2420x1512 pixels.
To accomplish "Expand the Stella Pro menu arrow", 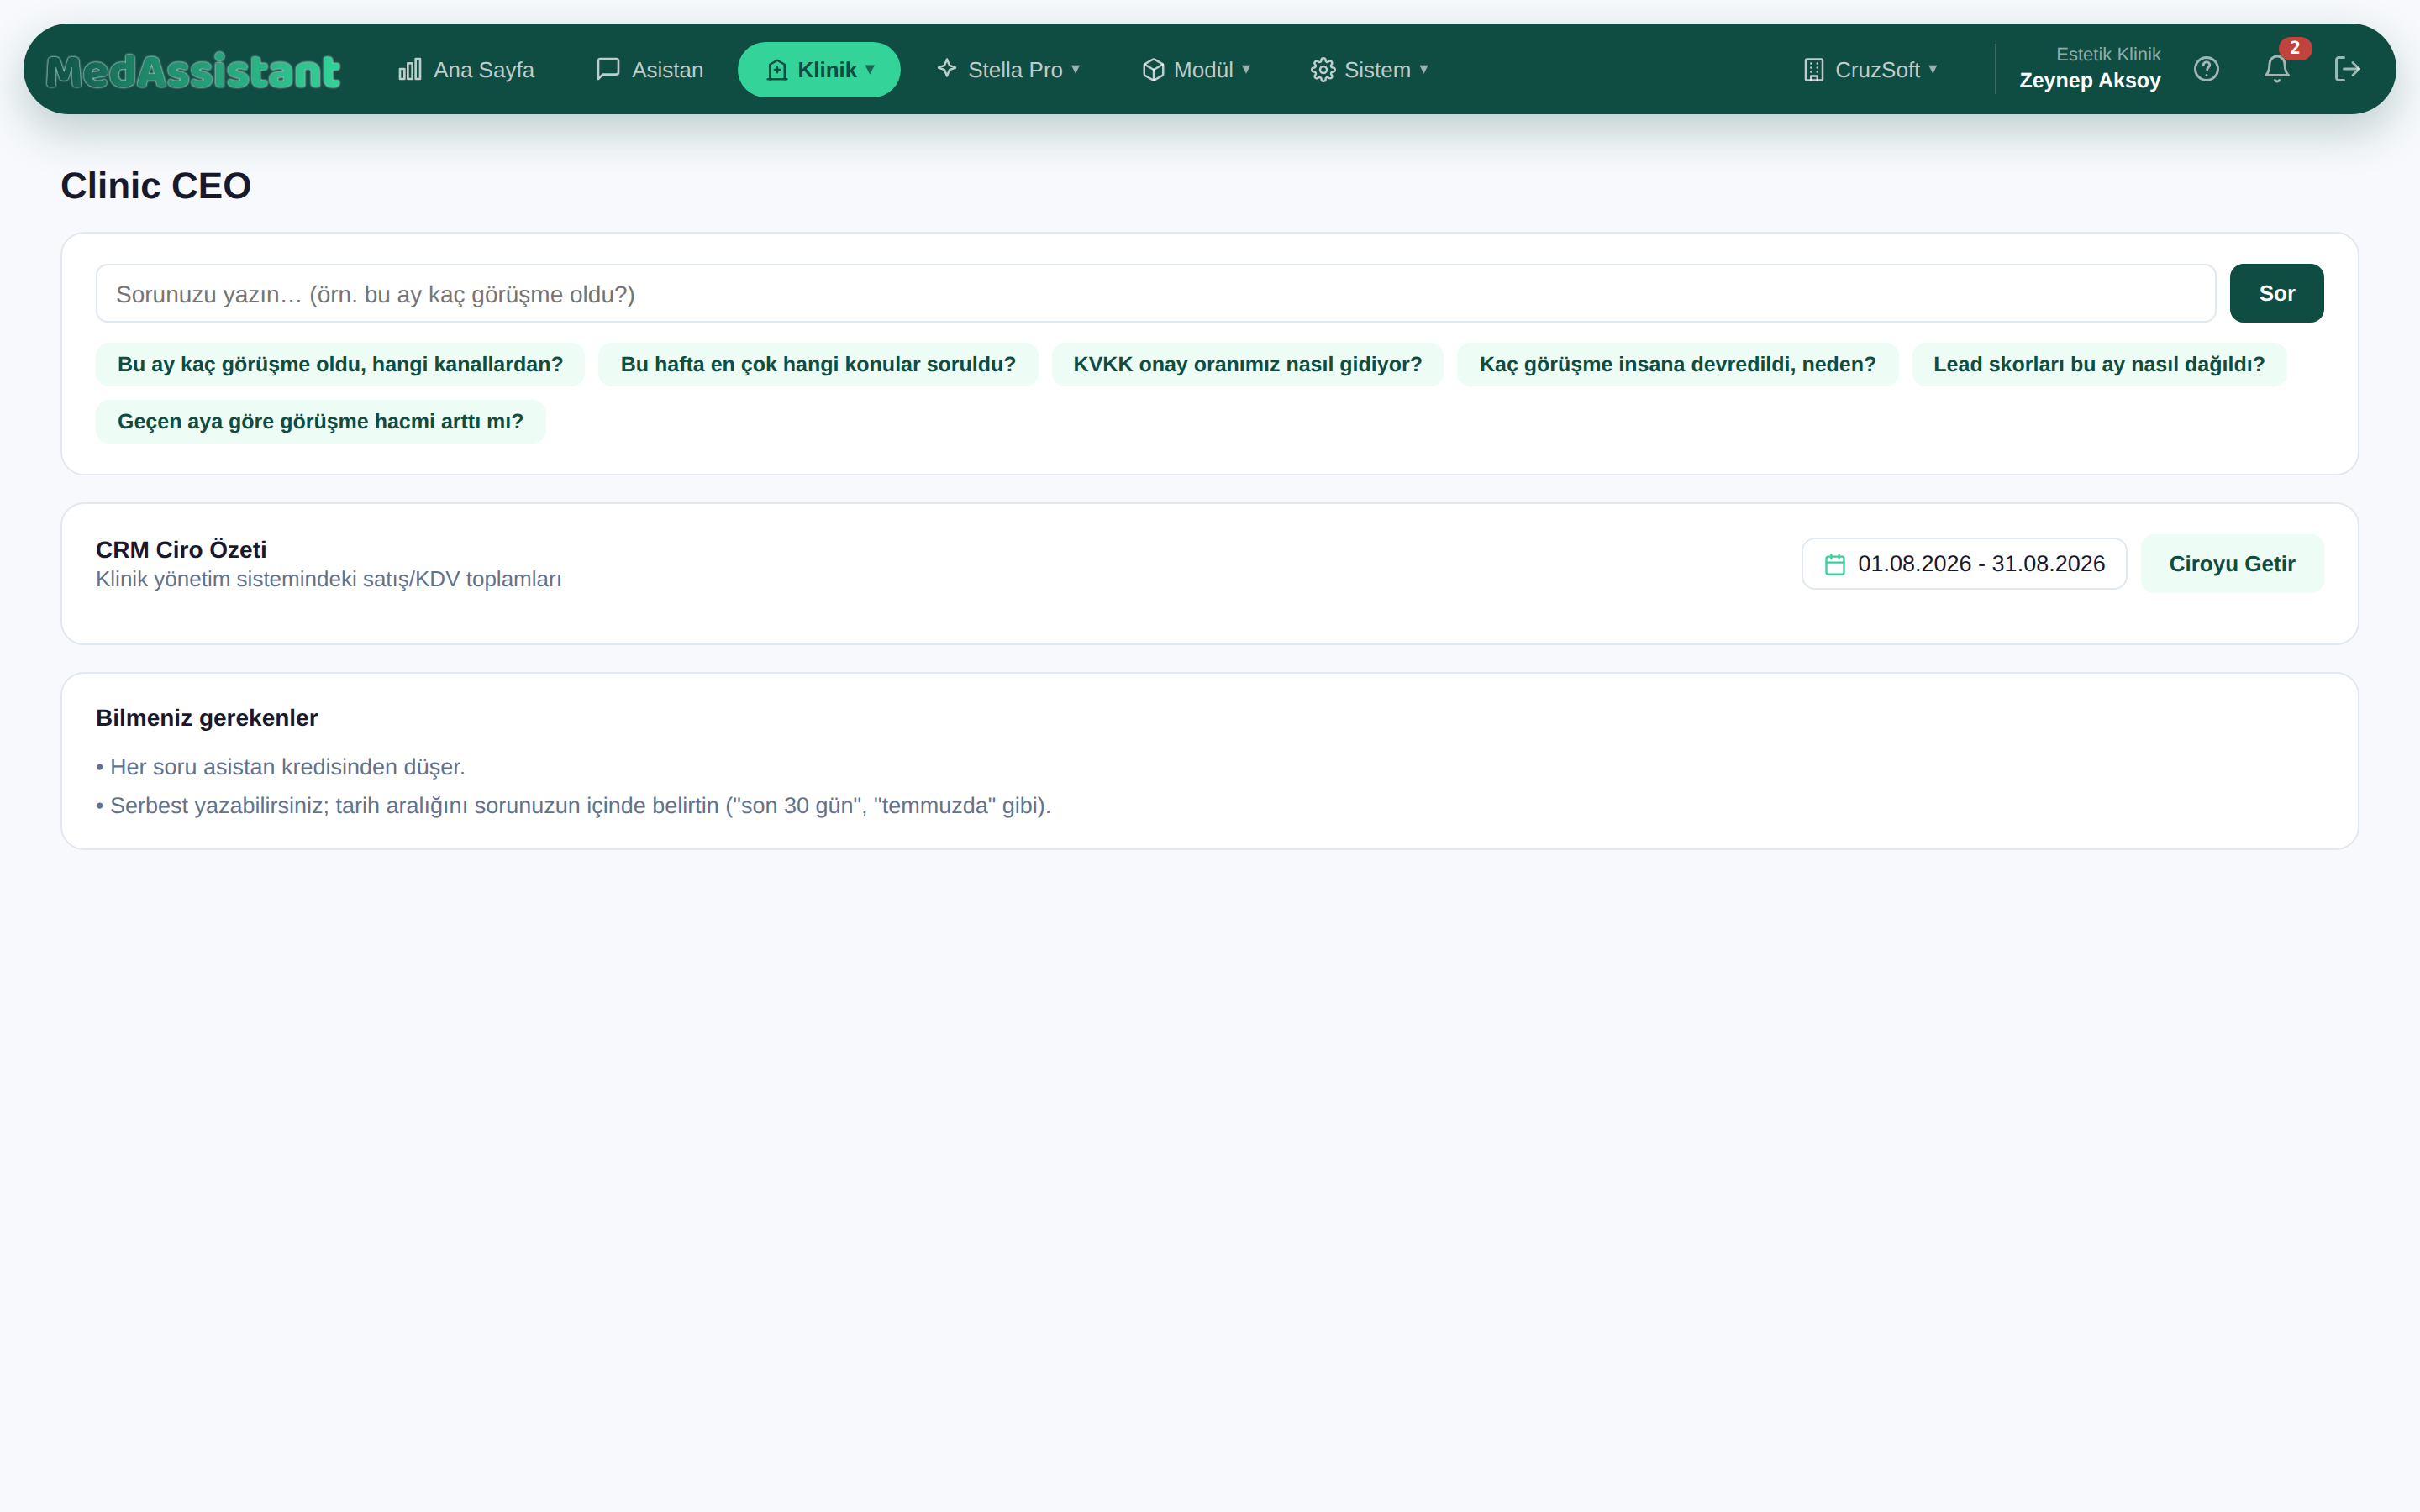I will (1076, 69).
